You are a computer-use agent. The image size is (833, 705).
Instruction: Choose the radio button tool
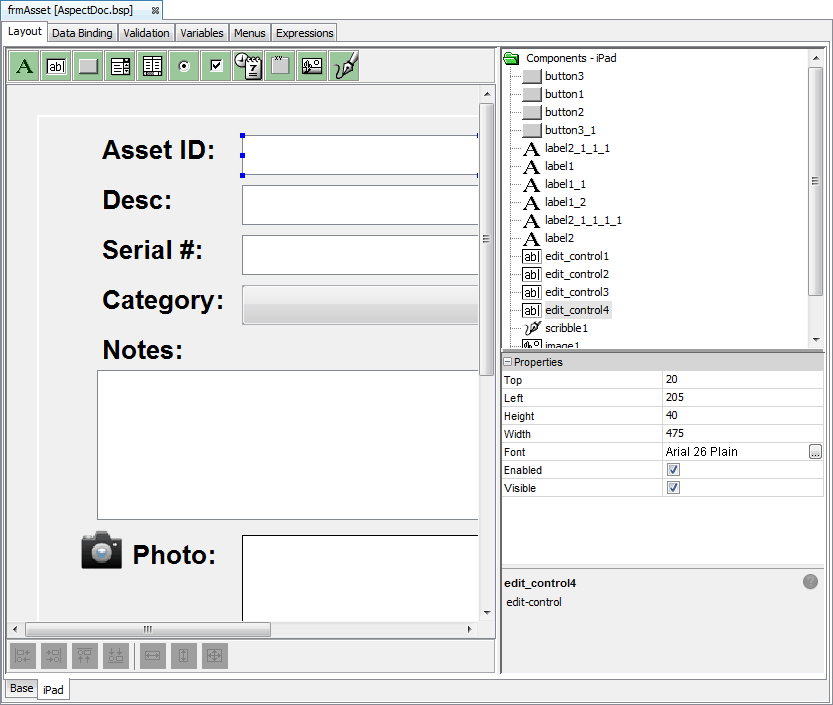184,66
